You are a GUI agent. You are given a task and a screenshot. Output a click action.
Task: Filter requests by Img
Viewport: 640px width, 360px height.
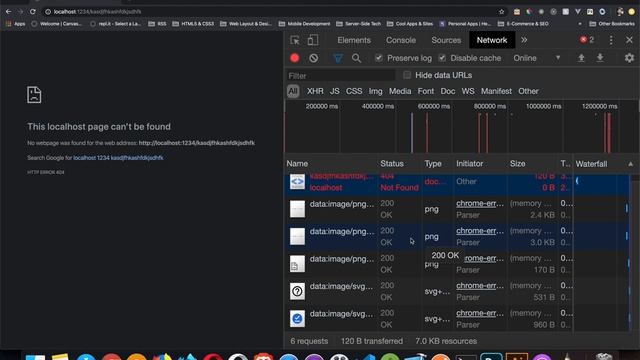click(x=376, y=91)
